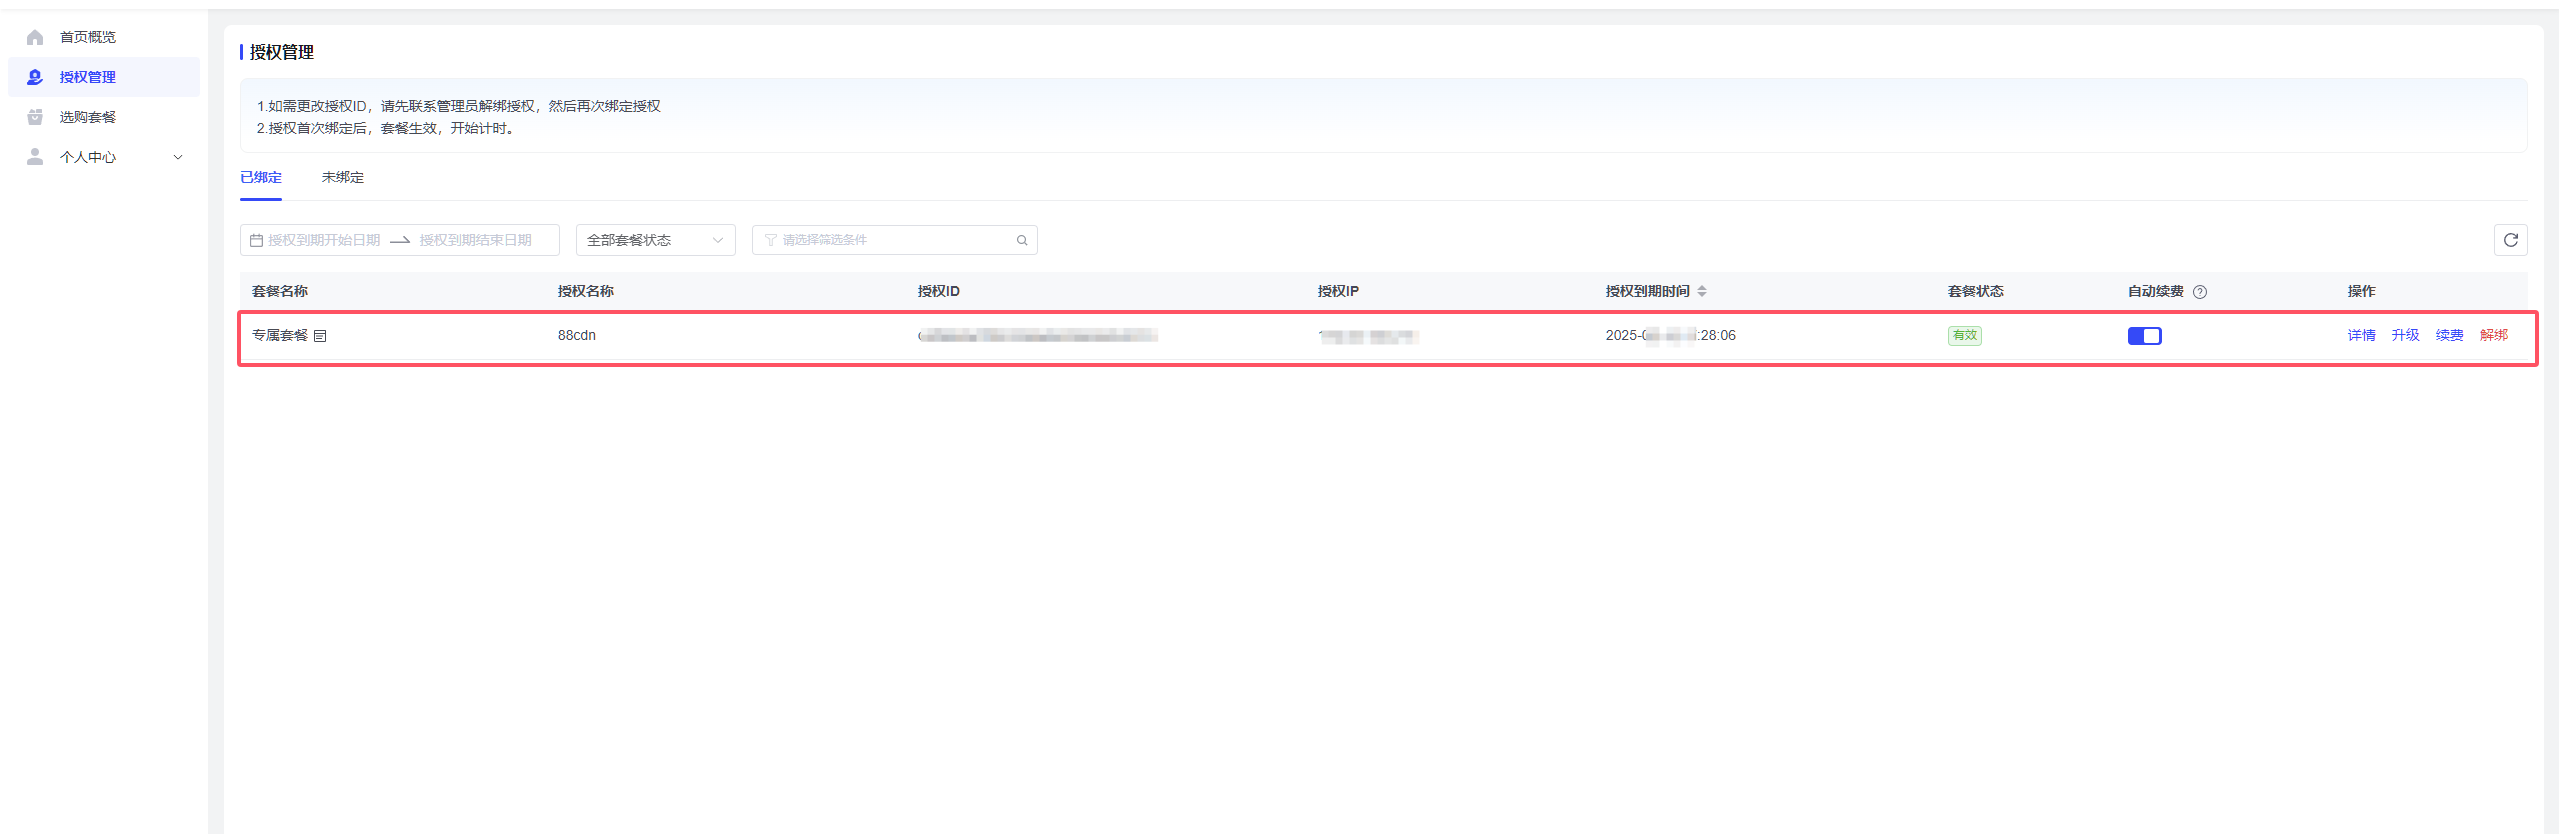The height and width of the screenshot is (834, 2559).
Task: Click the 详情 link for 88cdn
Action: point(2361,335)
